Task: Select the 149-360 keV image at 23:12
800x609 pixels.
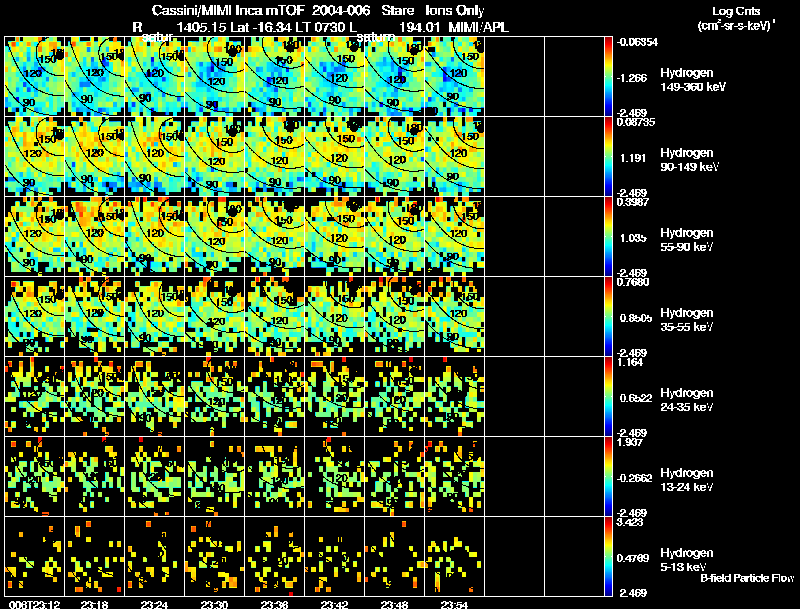Action: (35, 77)
